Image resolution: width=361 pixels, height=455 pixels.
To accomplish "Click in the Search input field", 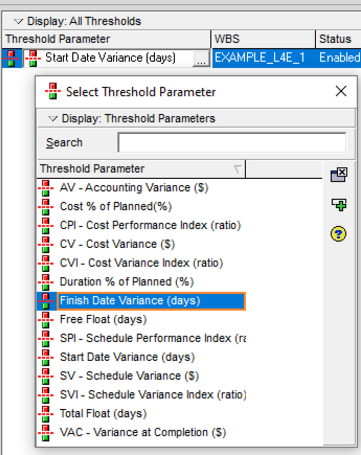I will click(232, 143).
